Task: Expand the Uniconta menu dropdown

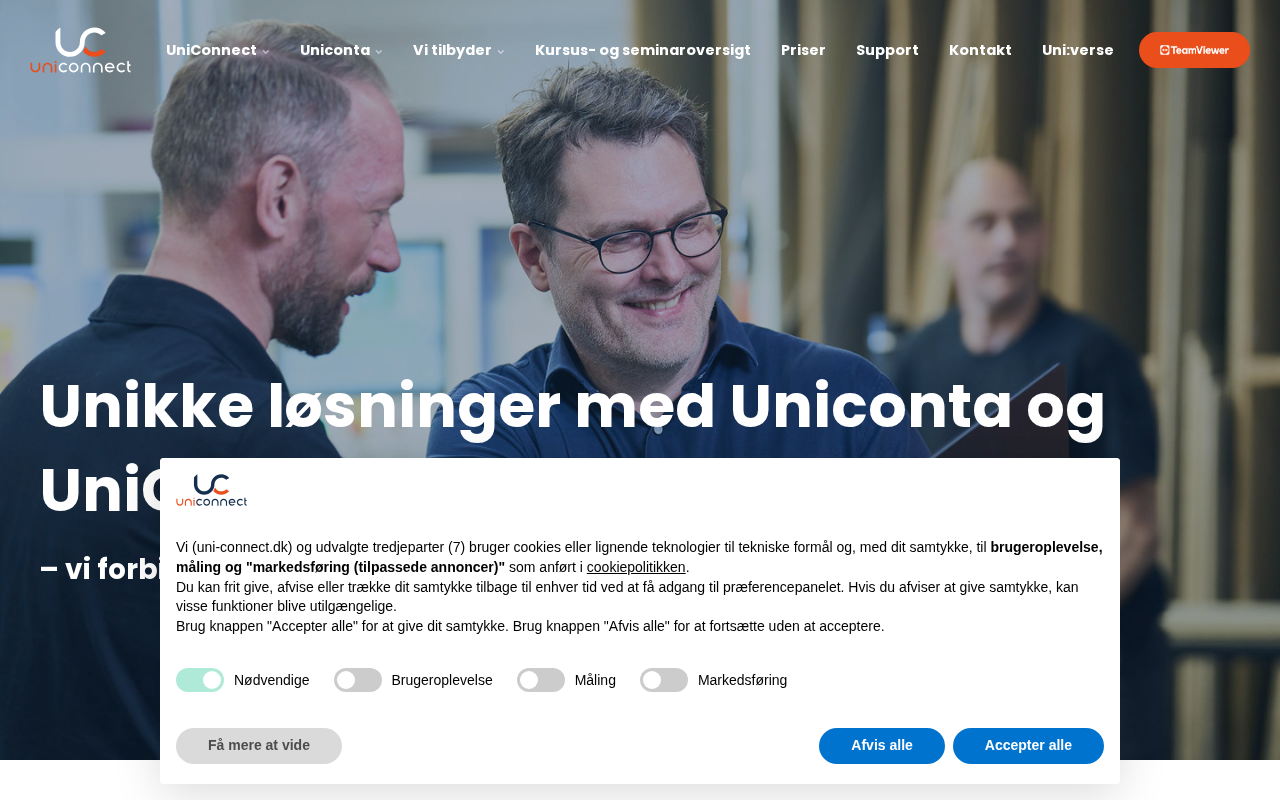Action: pos(341,50)
